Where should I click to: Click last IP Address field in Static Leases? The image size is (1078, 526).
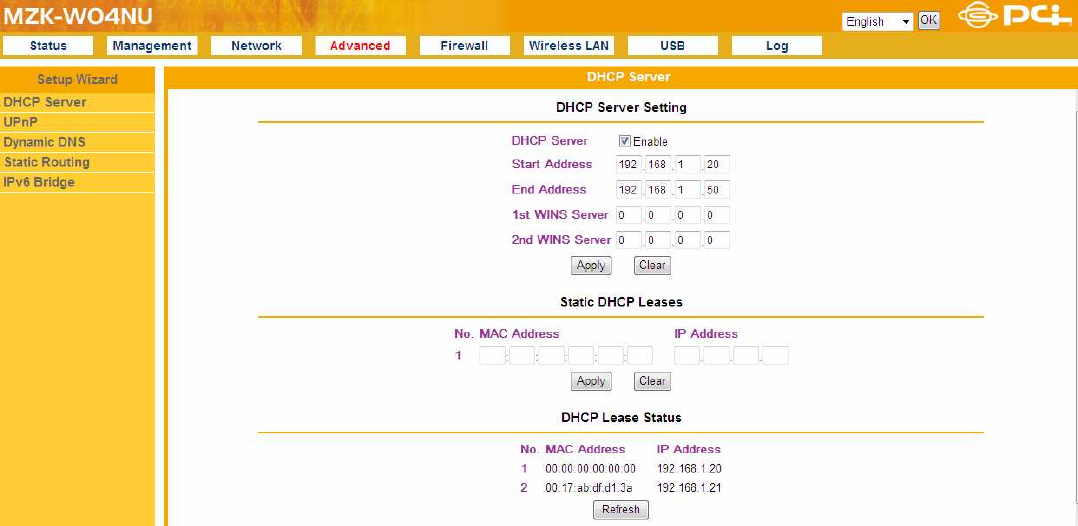[776, 355]
